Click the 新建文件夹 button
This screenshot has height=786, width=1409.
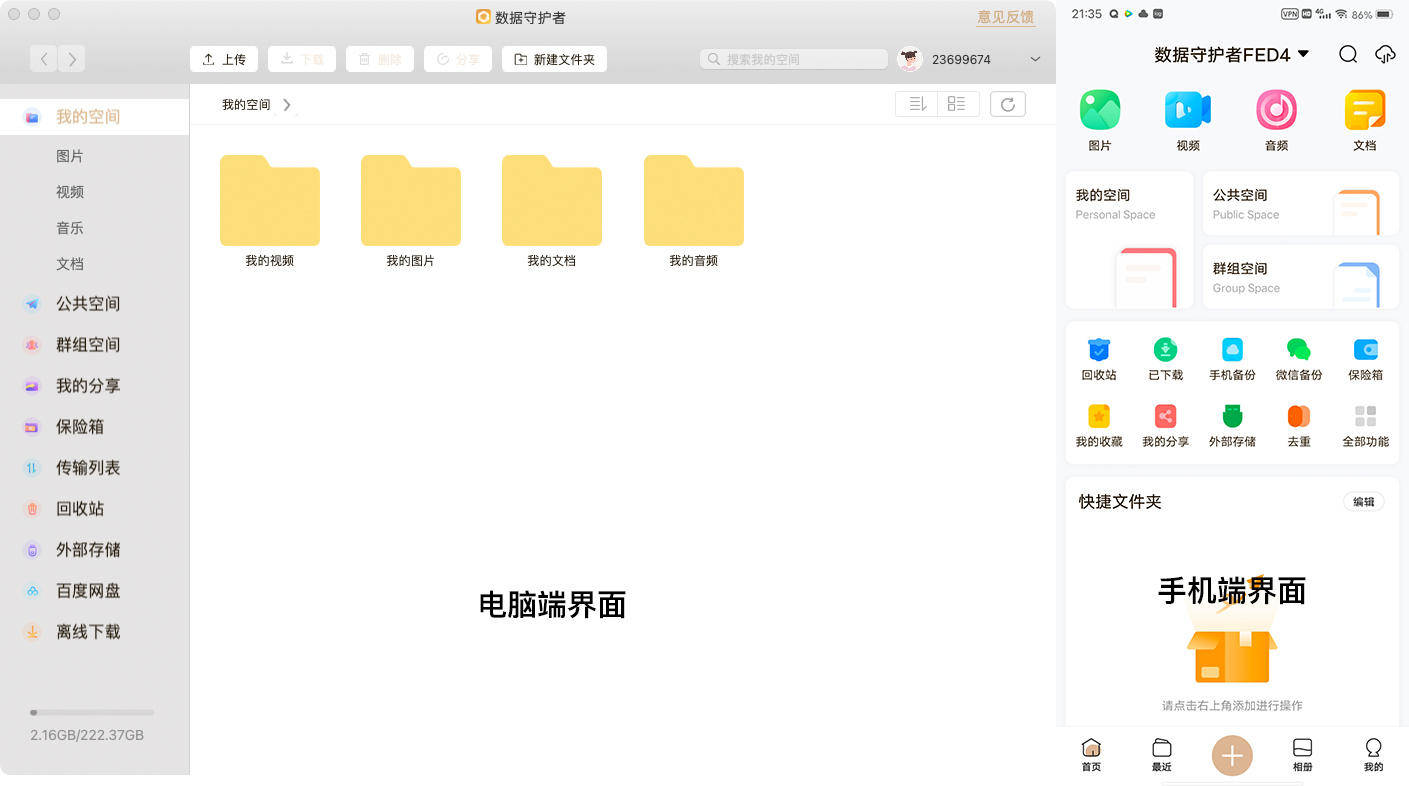(554, 59)
